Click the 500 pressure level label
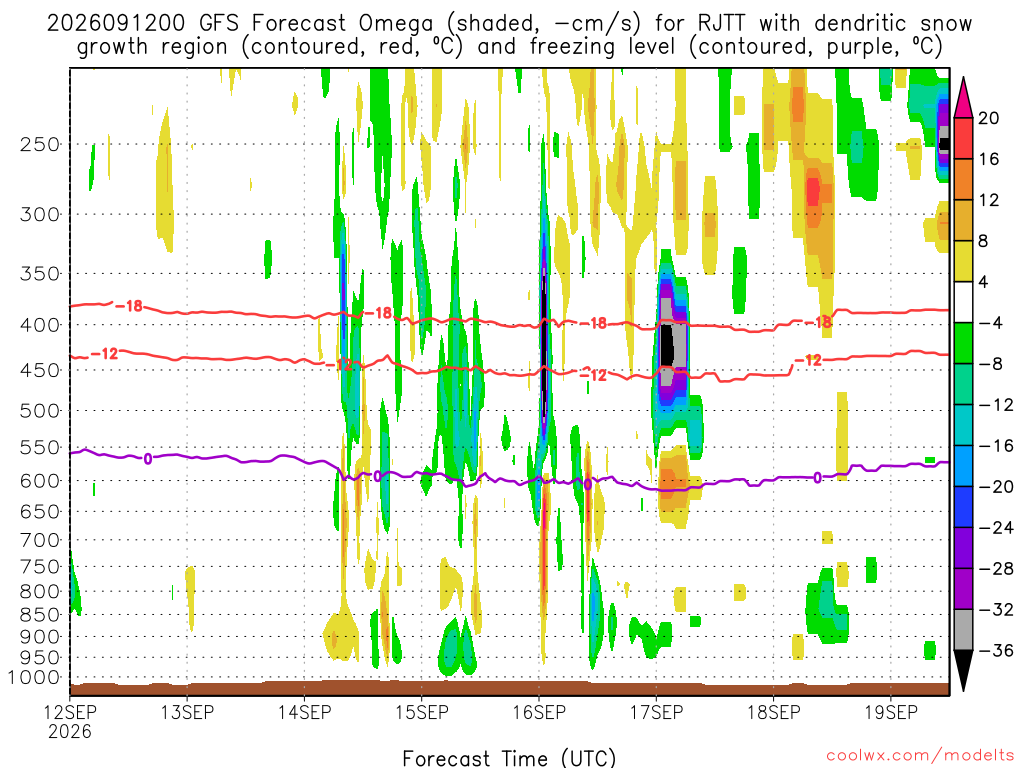Viewport: 1024px width, 768px height. [x=40, y=411]
